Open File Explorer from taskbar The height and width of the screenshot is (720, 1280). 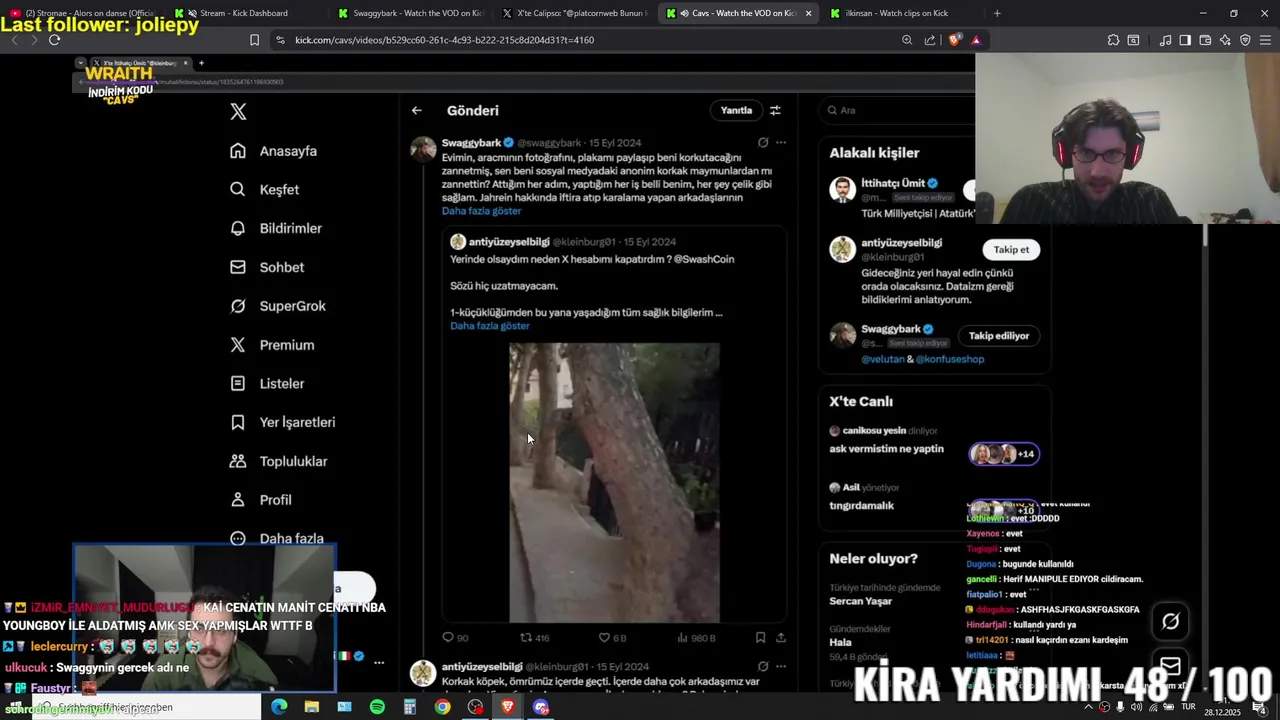tap(312, 707)
